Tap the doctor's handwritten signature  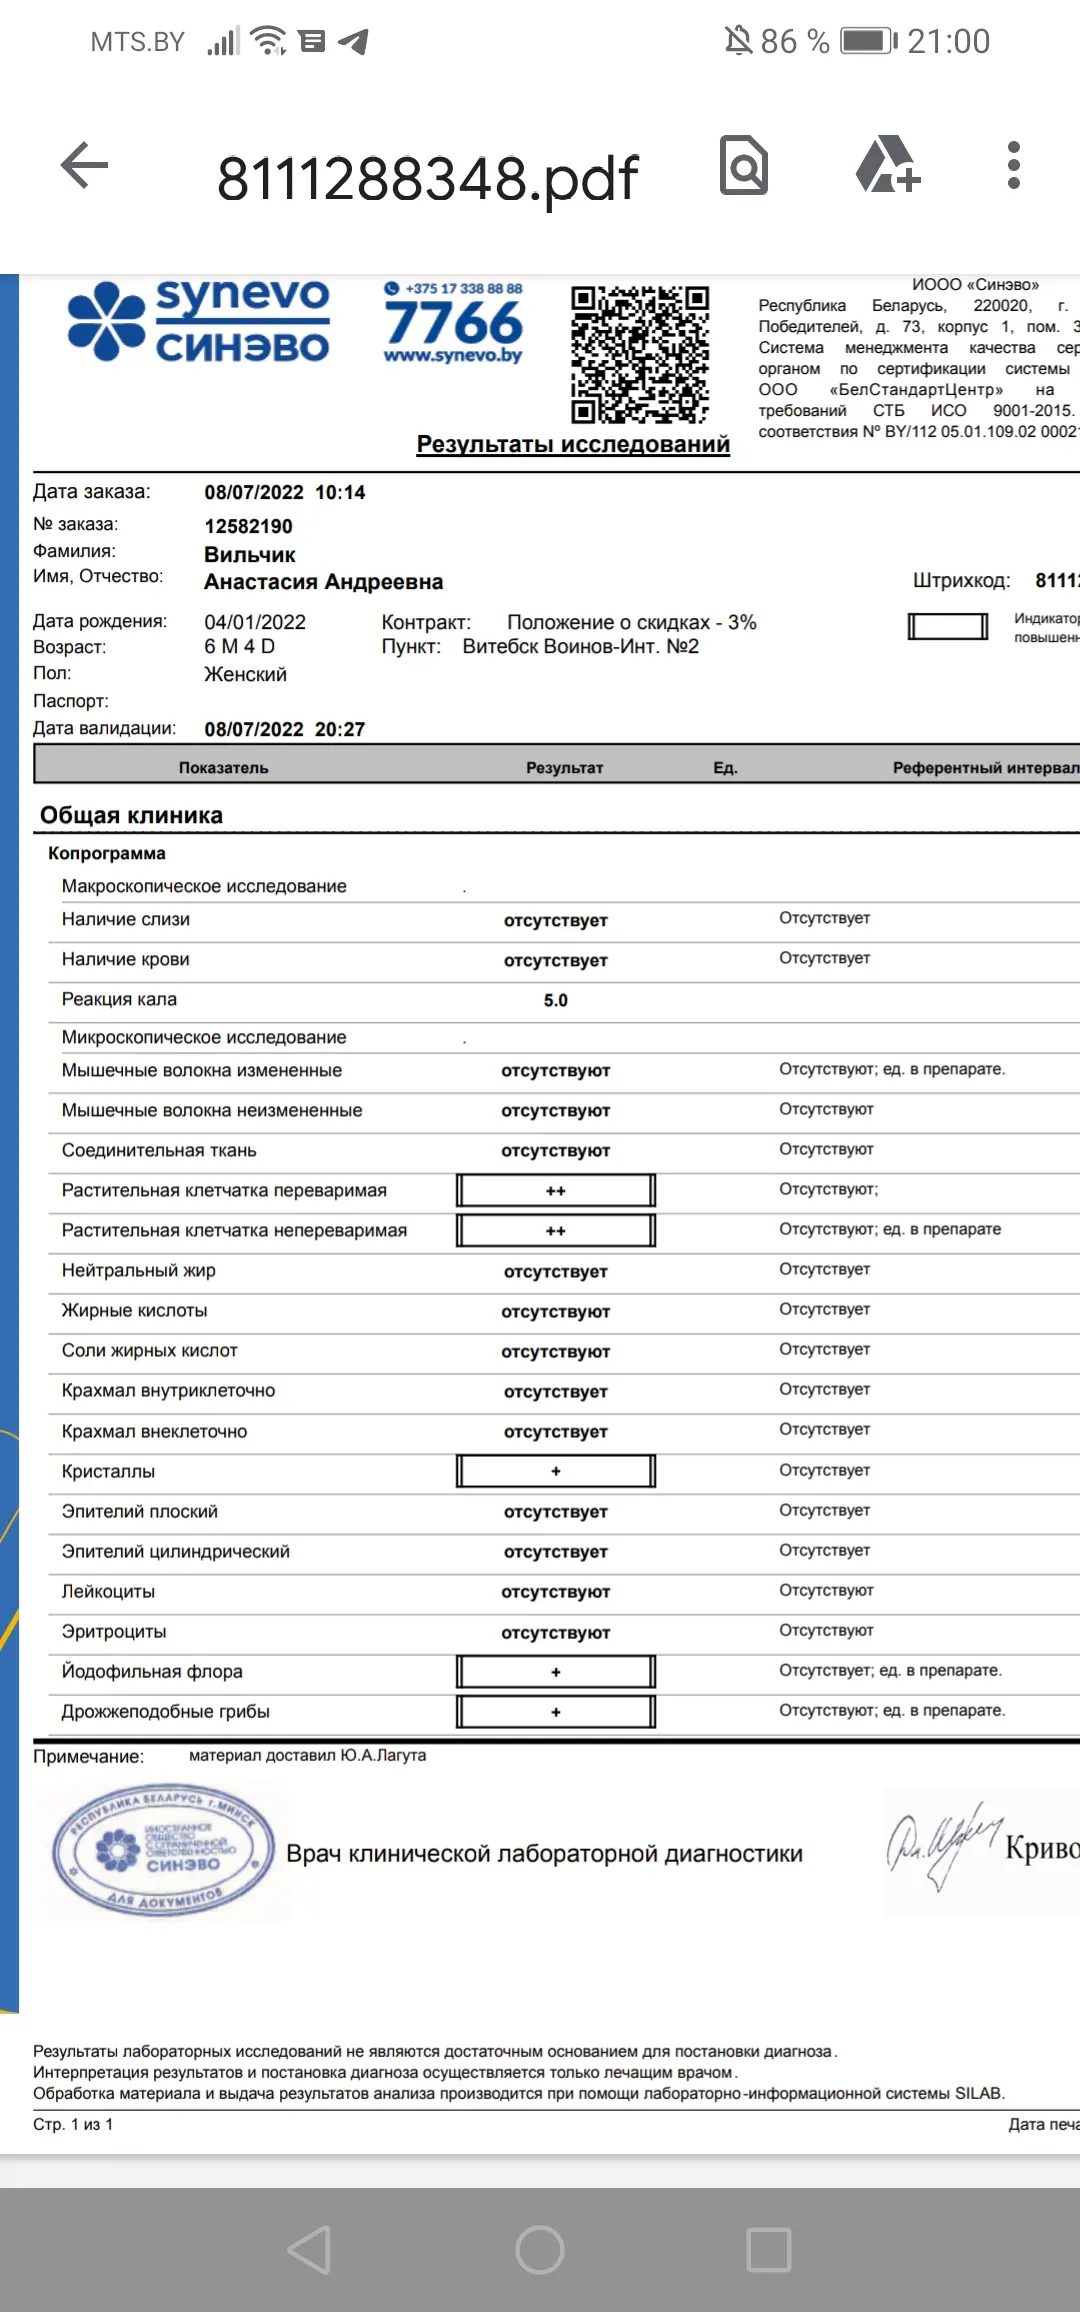tap(943, 1849)
